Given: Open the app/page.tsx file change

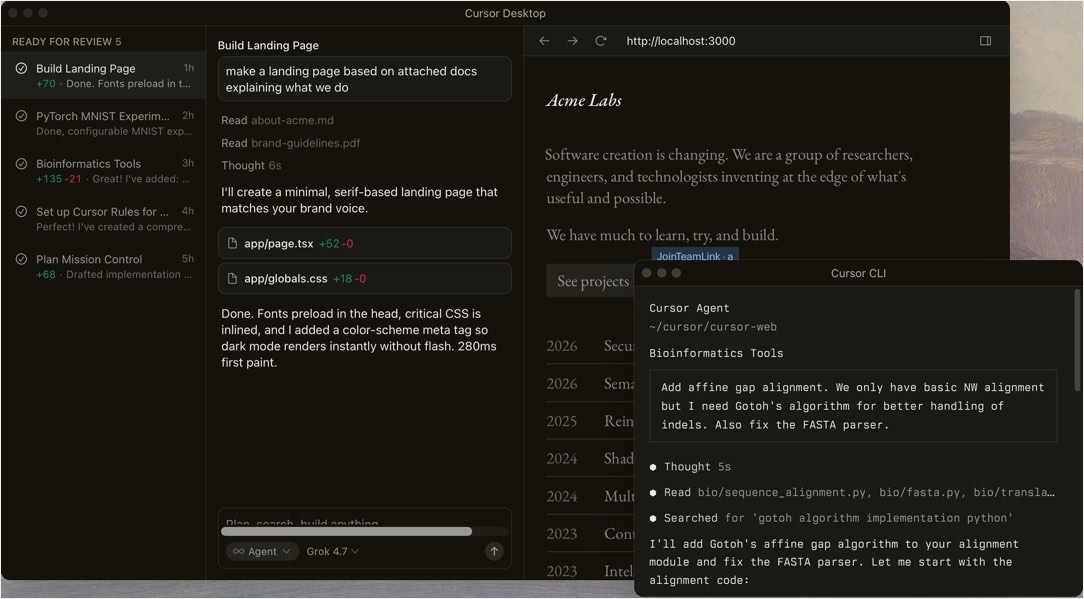Looking at the screenshot, I should point(364,243).
